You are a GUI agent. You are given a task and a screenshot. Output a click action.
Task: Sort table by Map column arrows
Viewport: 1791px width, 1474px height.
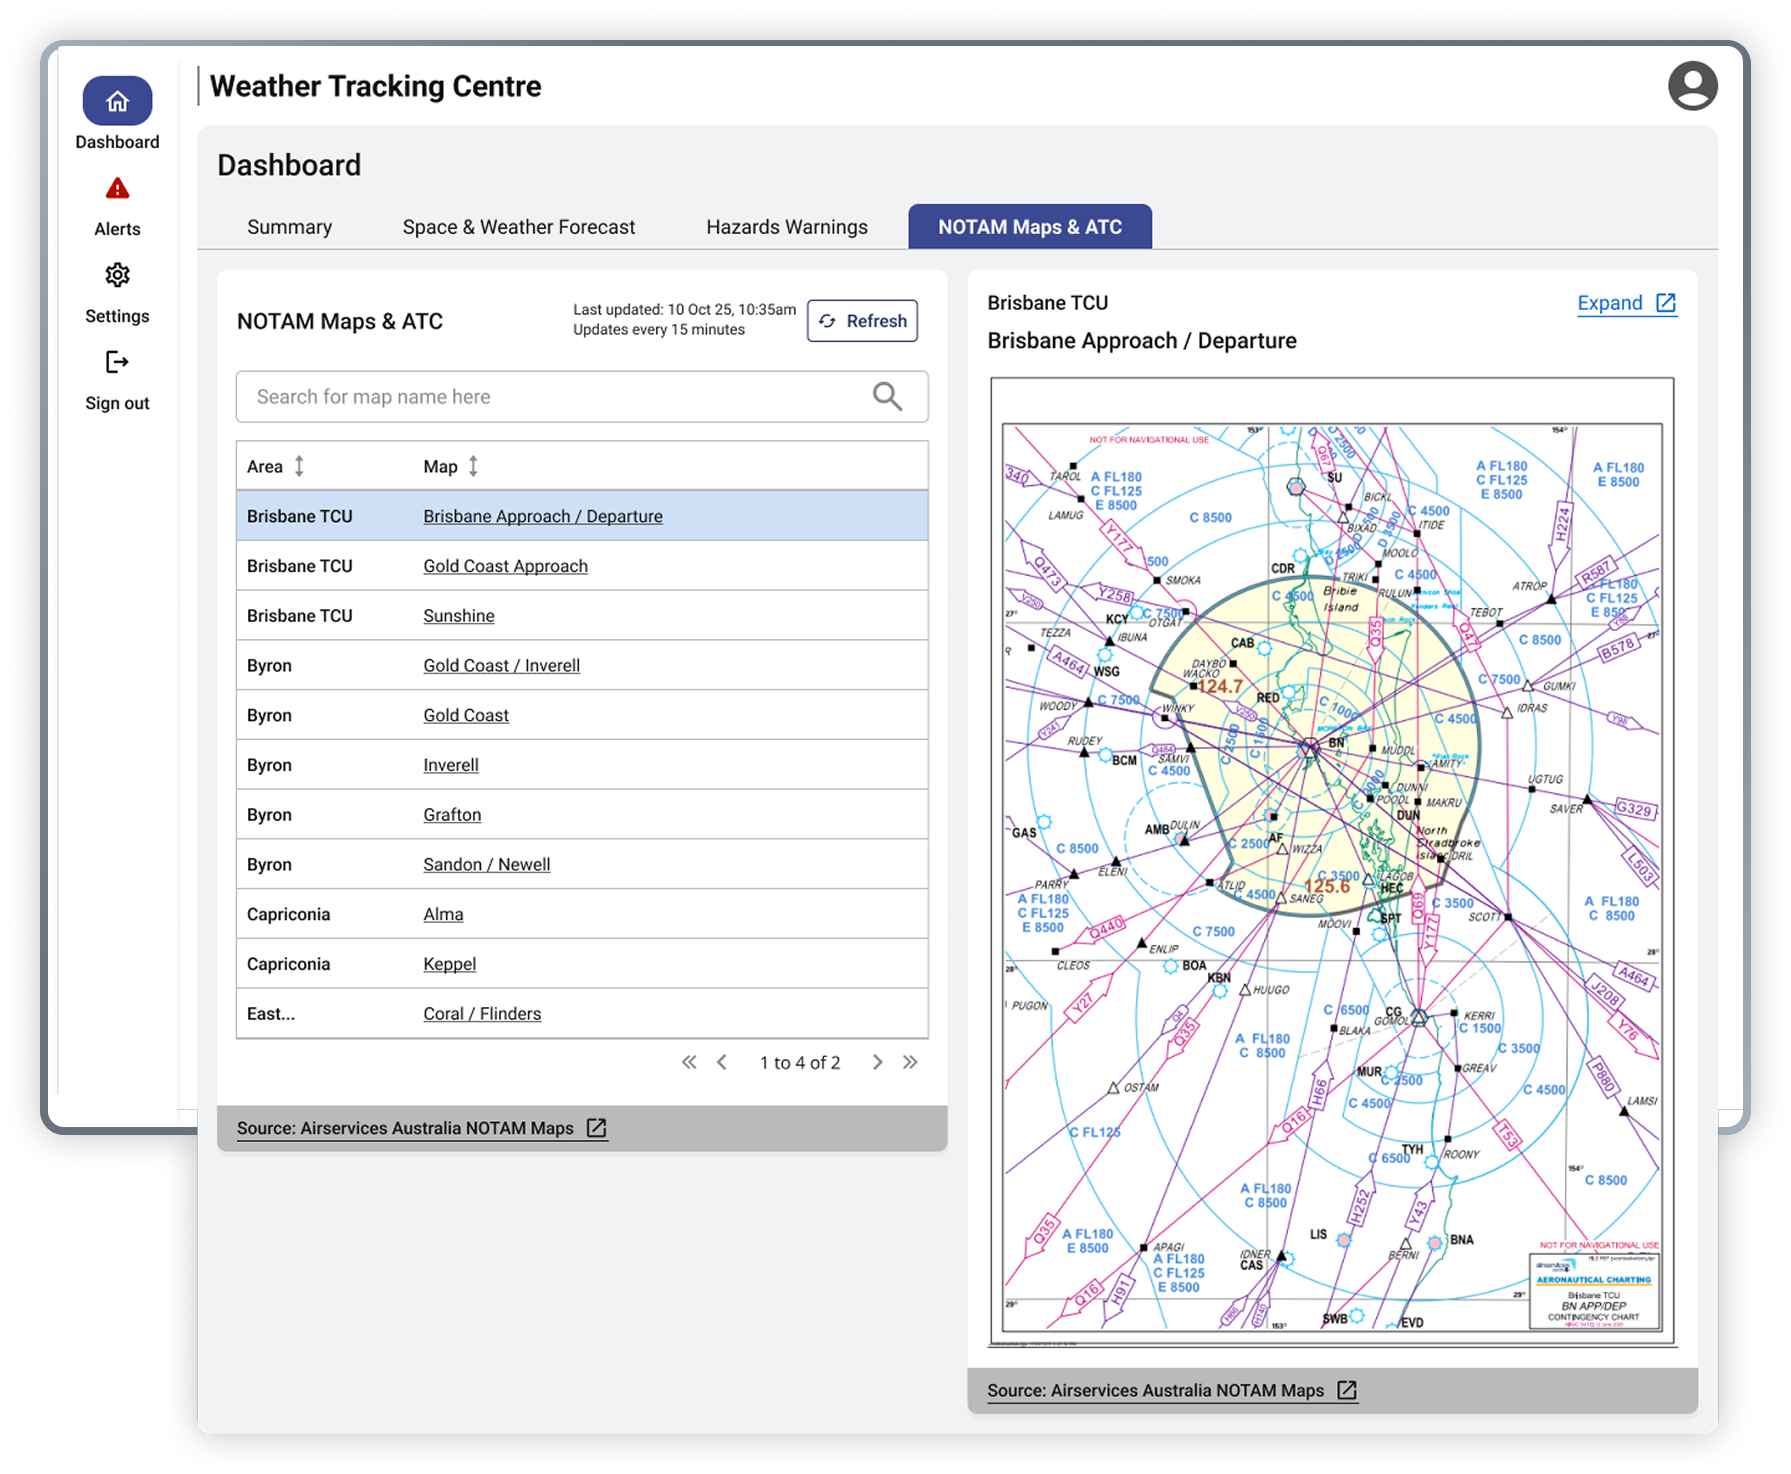pos(473,466)
